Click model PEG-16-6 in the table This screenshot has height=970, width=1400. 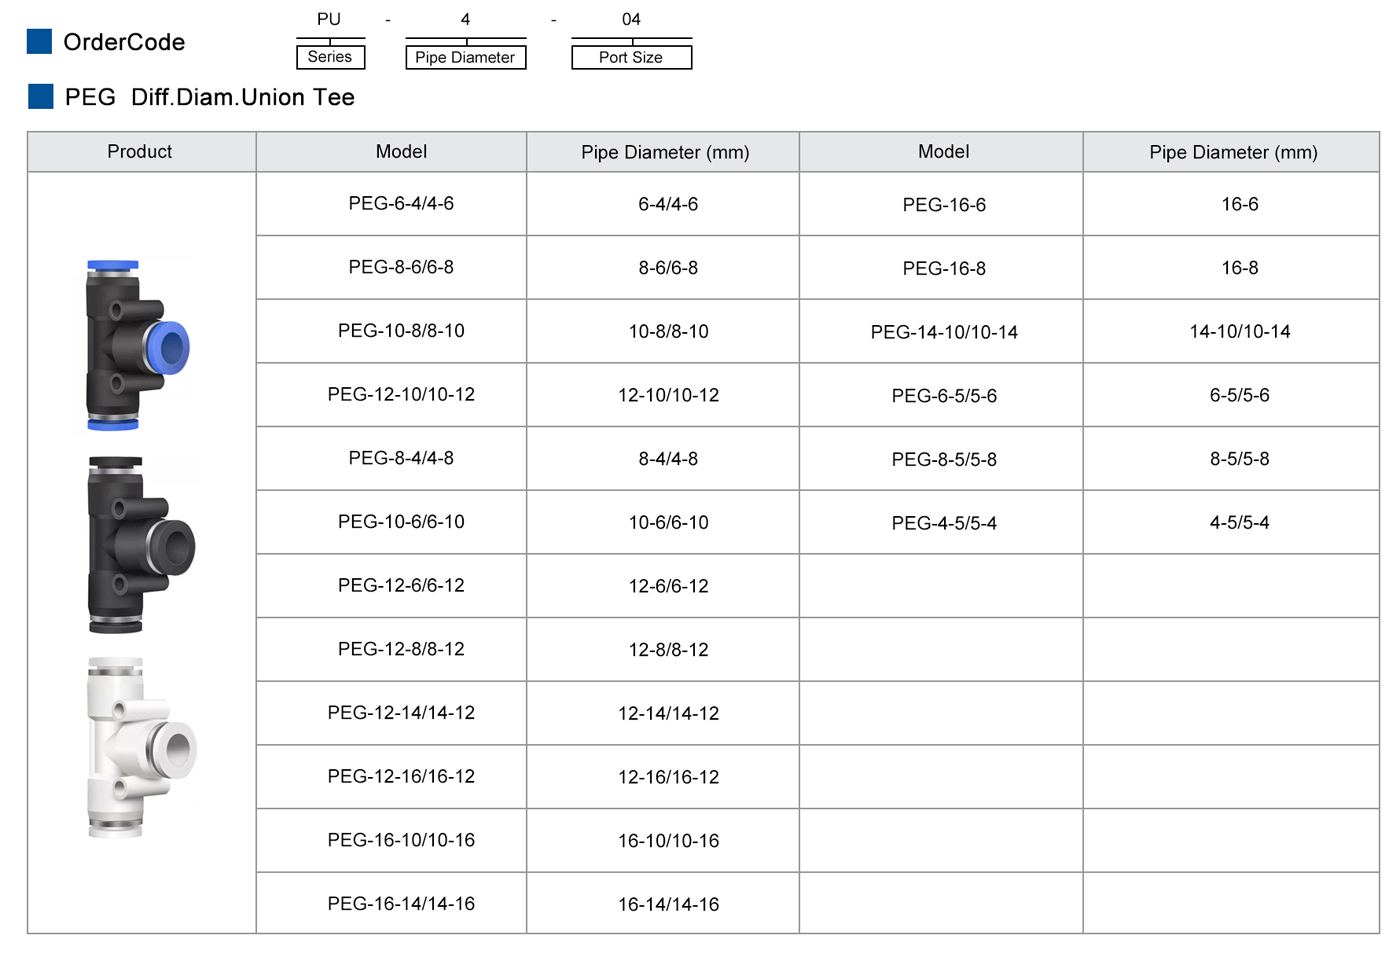point(944,205)
